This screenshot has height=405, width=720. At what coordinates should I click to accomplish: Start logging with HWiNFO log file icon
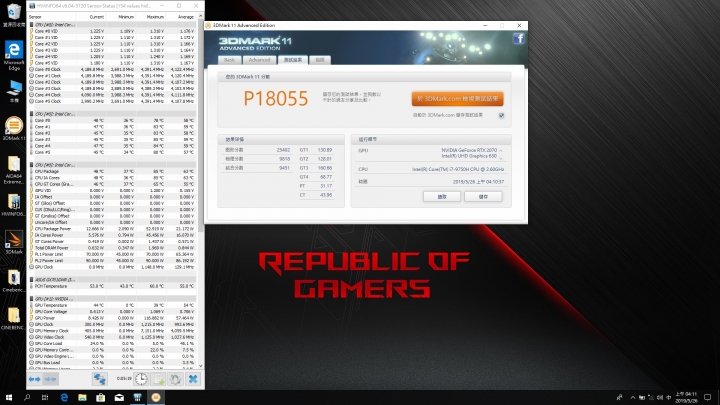[158, 379]
